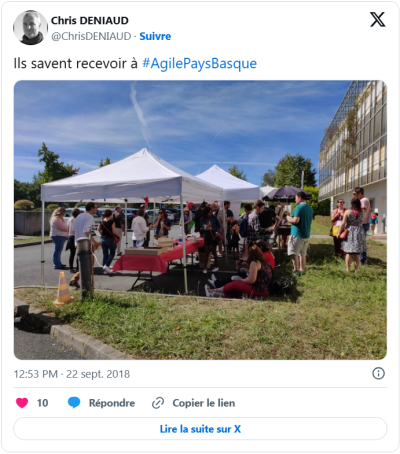
Task: Open the #AgilePaysBasque hashtag
Action: (199, 63)
